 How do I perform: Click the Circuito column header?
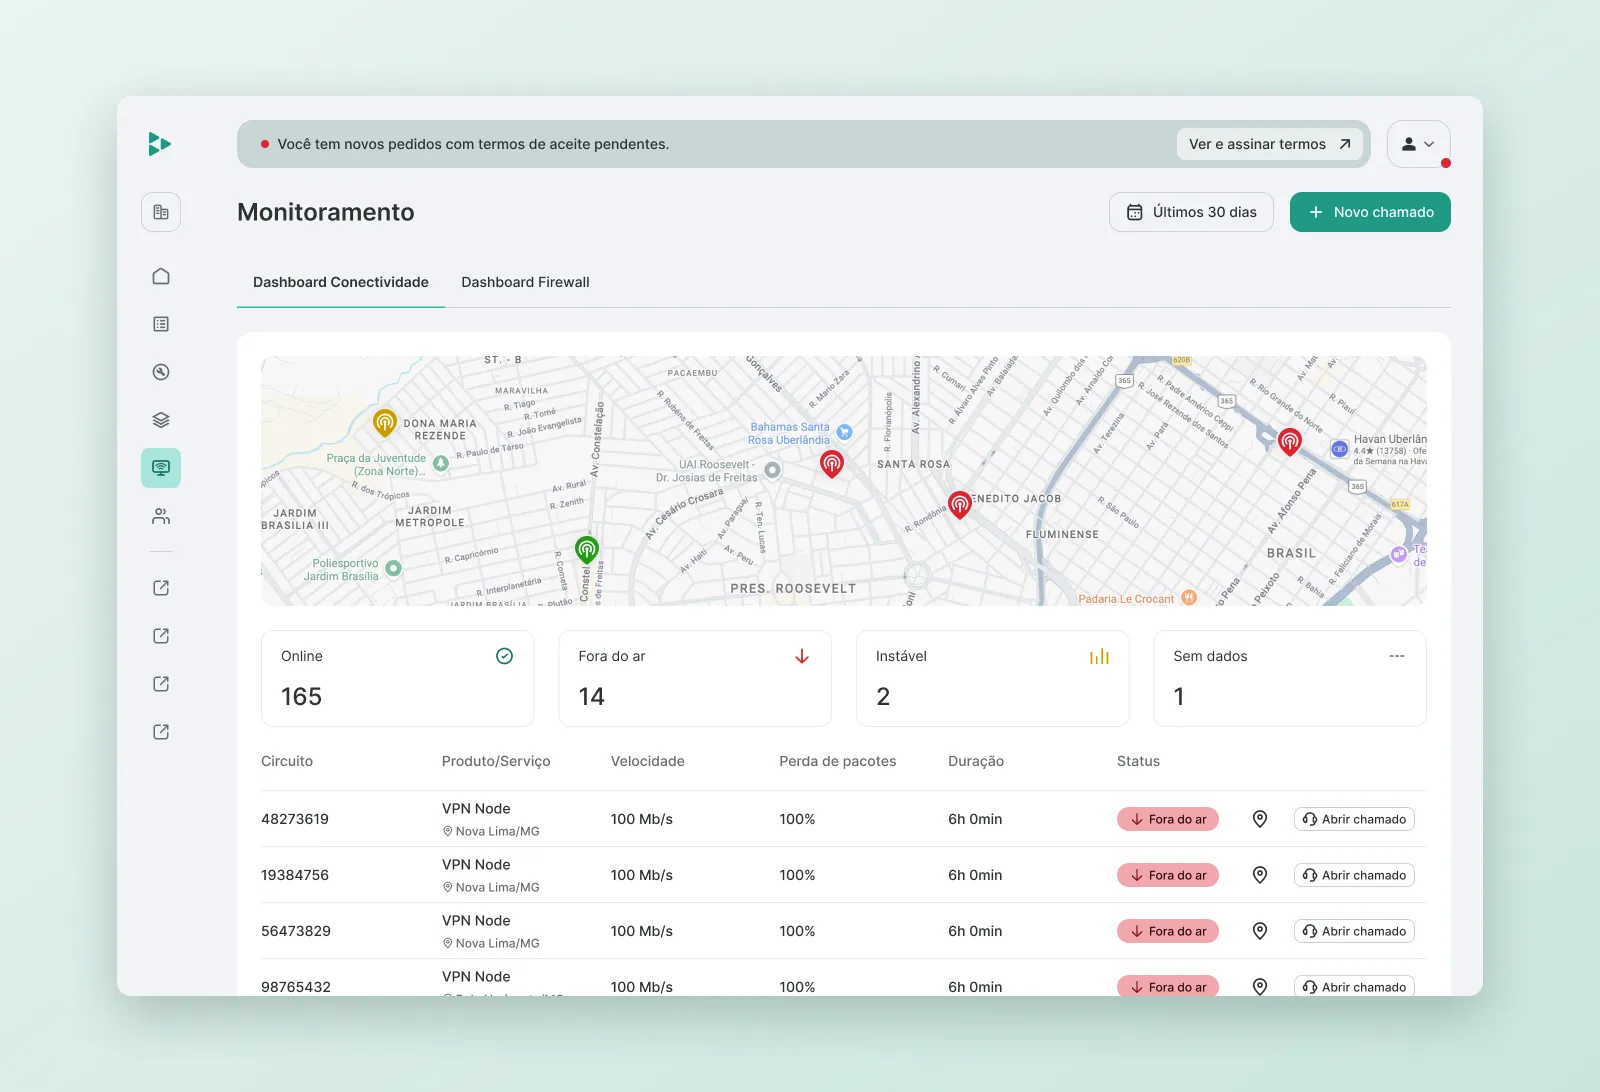click(x=287, y=761)
